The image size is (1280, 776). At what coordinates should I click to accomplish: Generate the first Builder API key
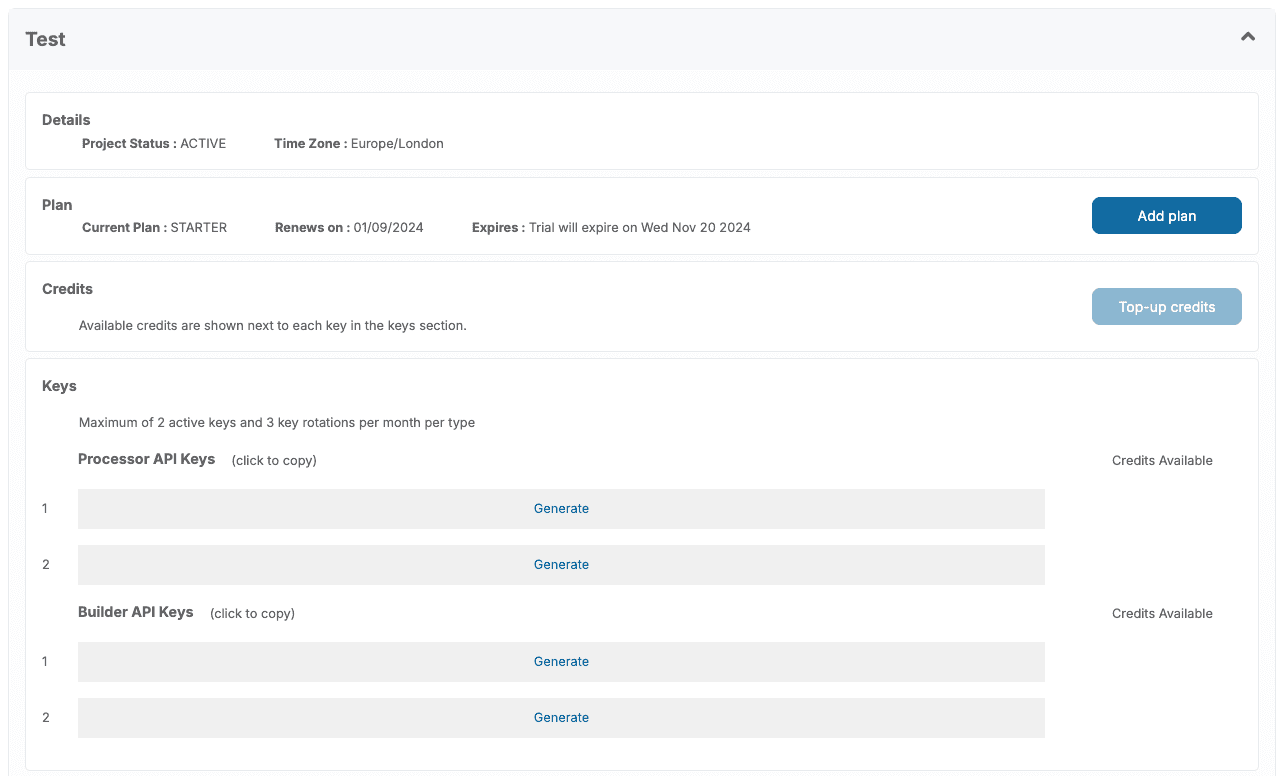pyautogui.click(x=561, y=662)
